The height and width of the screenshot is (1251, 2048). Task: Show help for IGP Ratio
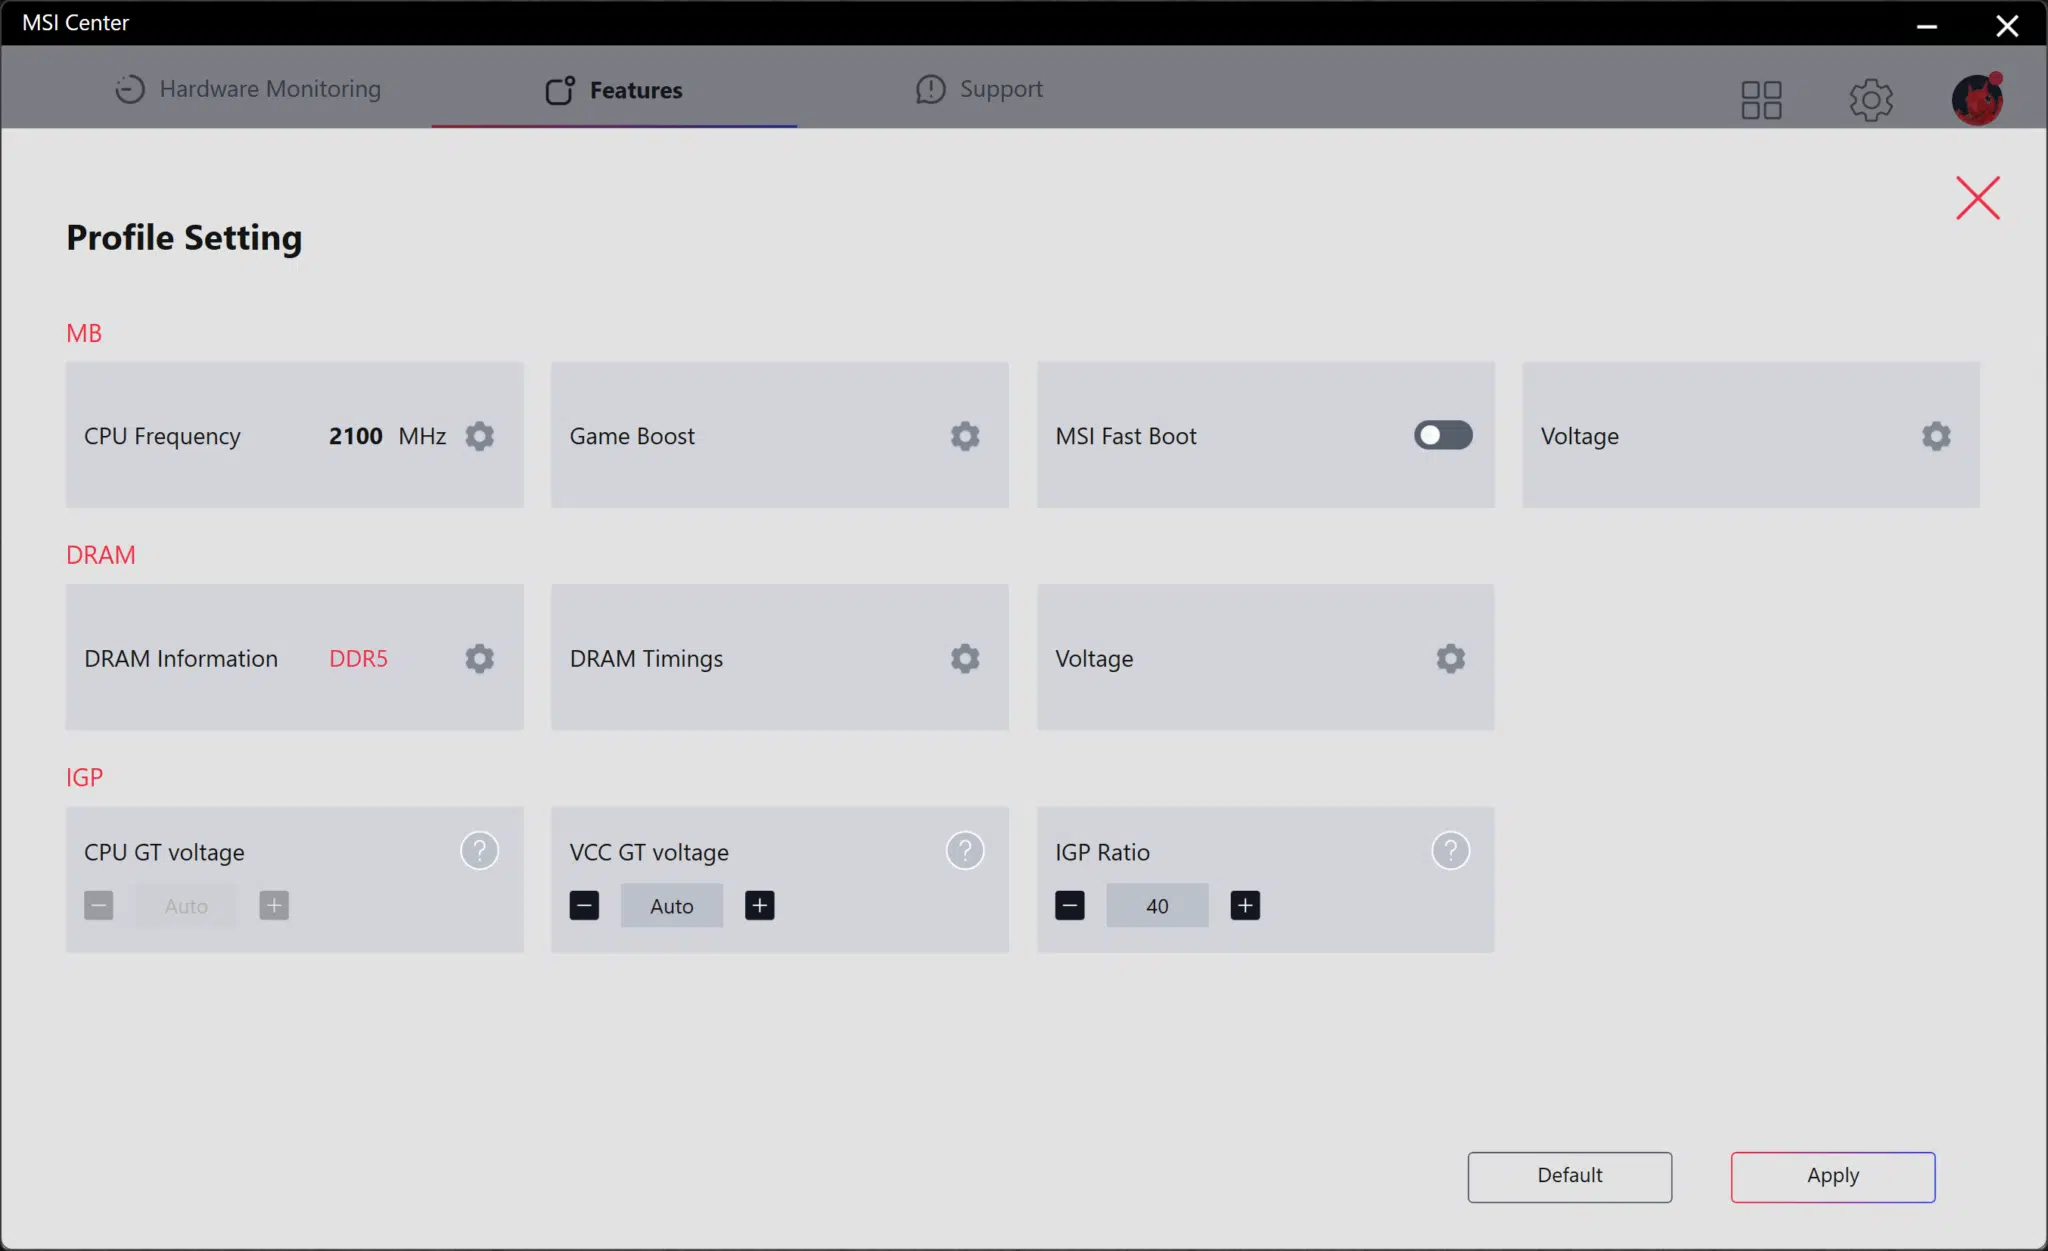1451,851
